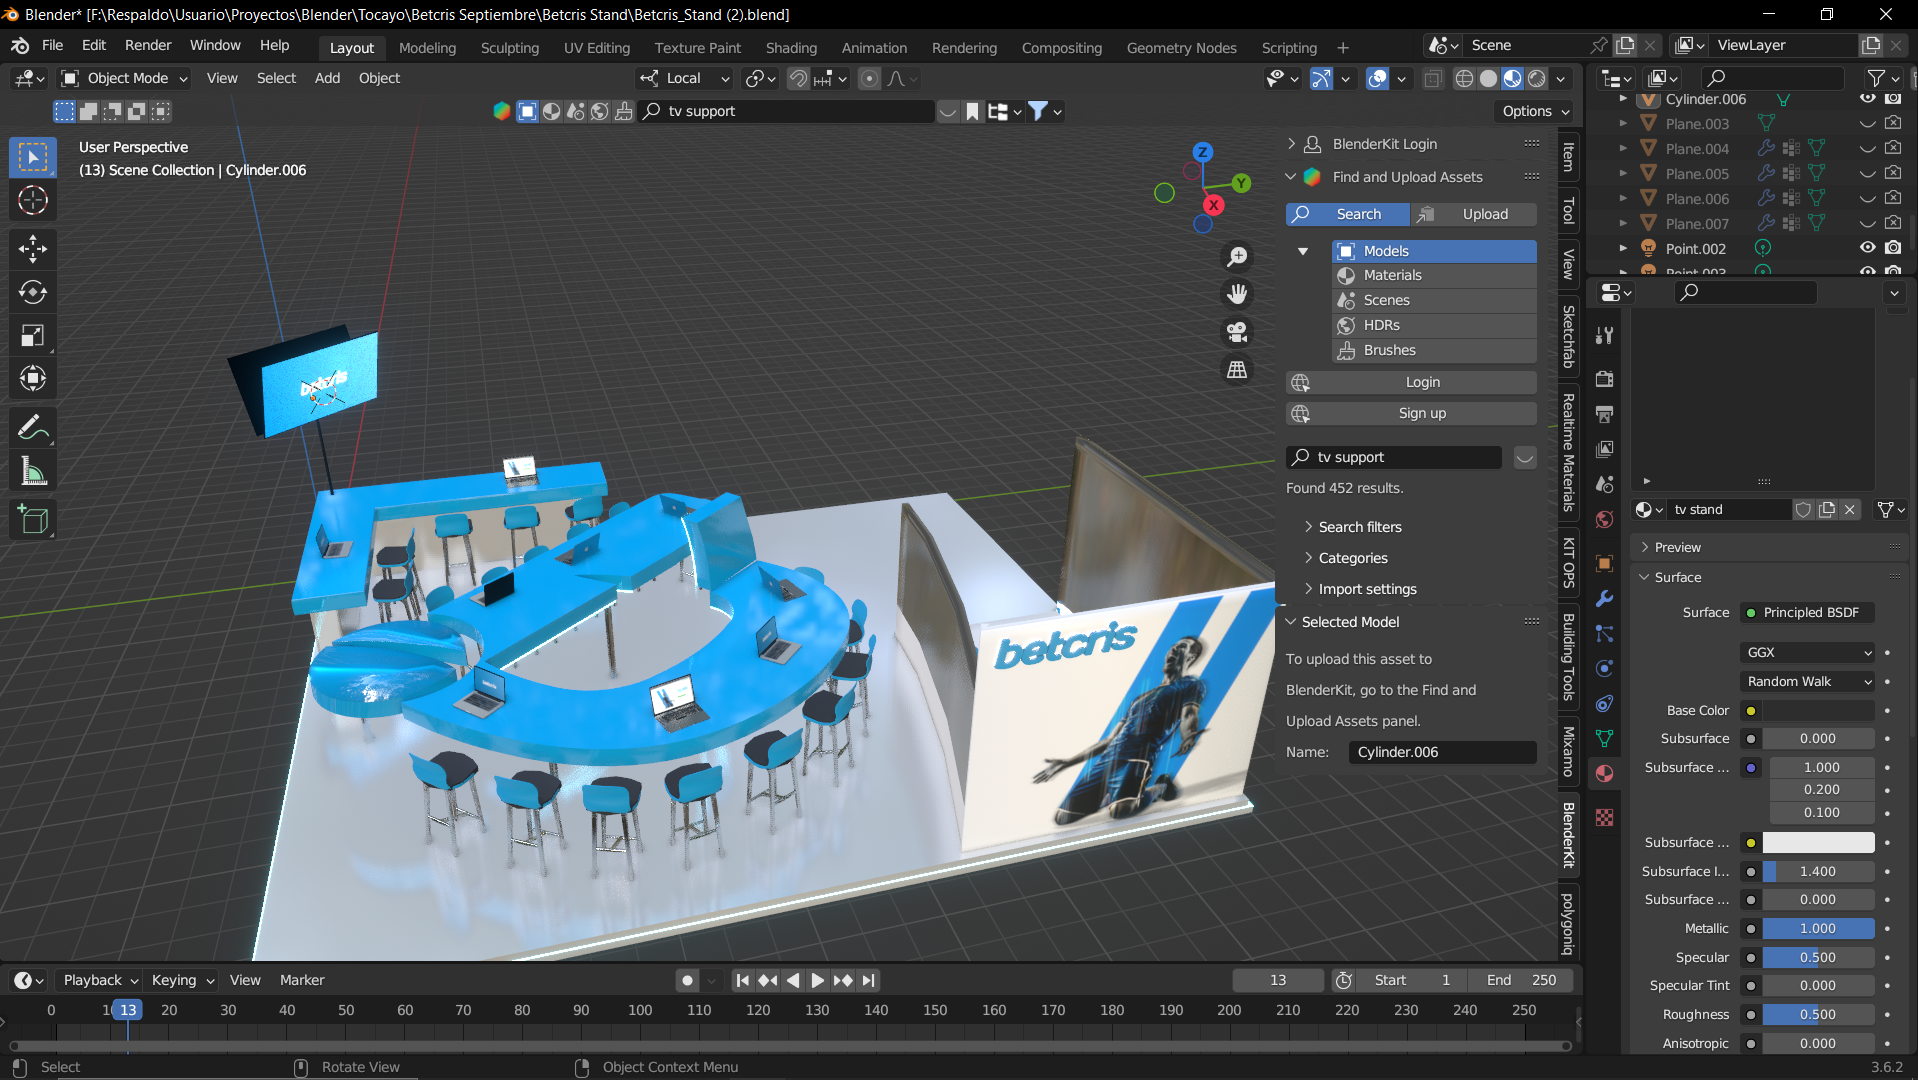Open the Local transform orientation dropdown
The height and width of the screenshot is (1080, 1918).
[x=685, y=79]
